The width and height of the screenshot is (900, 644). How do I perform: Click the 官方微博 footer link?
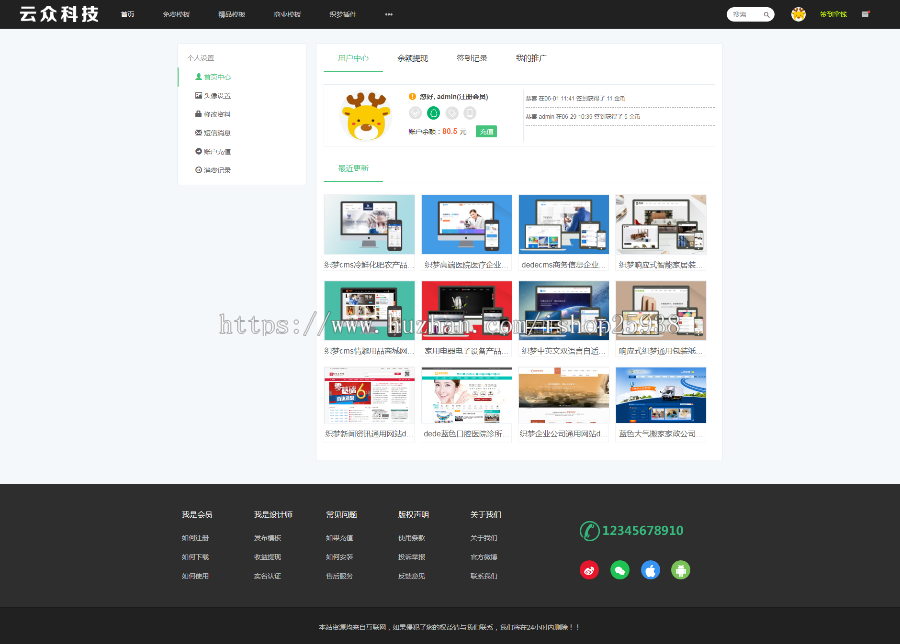tap(484, 557)
